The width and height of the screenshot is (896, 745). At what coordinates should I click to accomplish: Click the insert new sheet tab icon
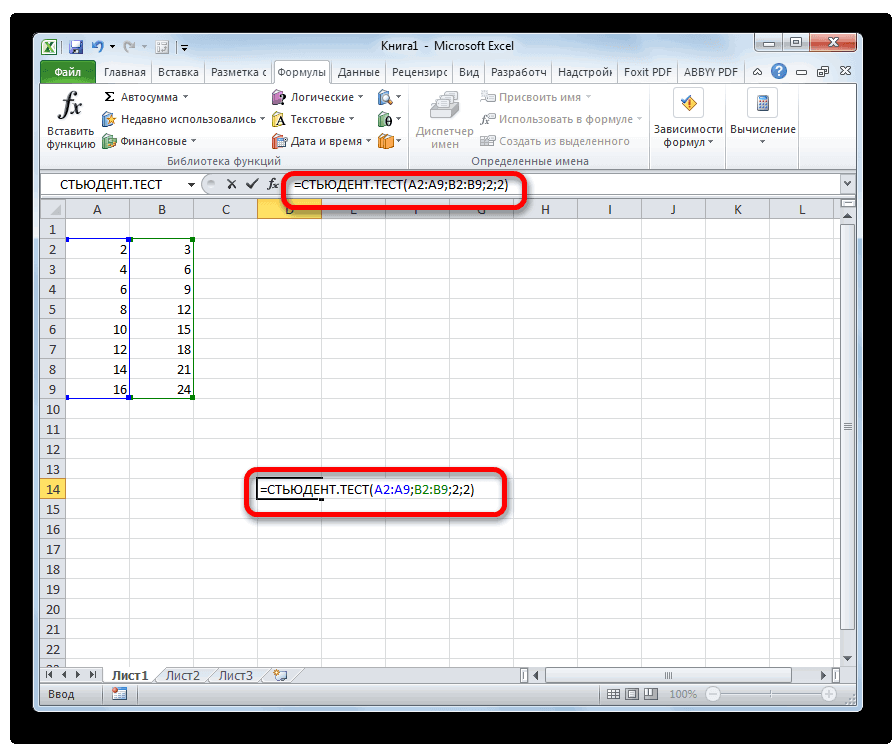279,675
